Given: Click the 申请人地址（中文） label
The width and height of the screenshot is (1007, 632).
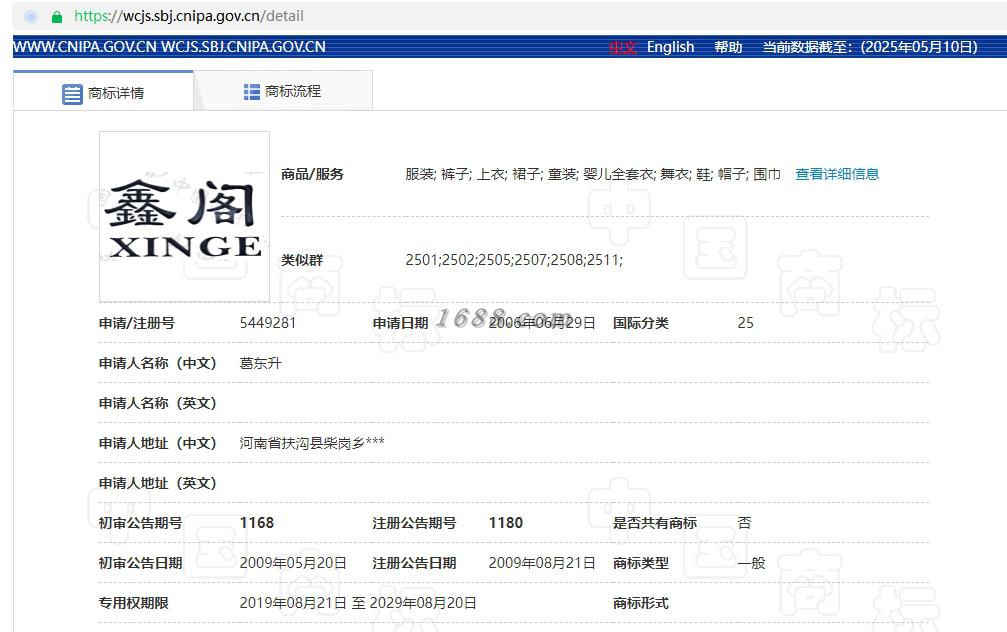Looking at the screenshot, I should pyautogui.click(x=157, y=443).
